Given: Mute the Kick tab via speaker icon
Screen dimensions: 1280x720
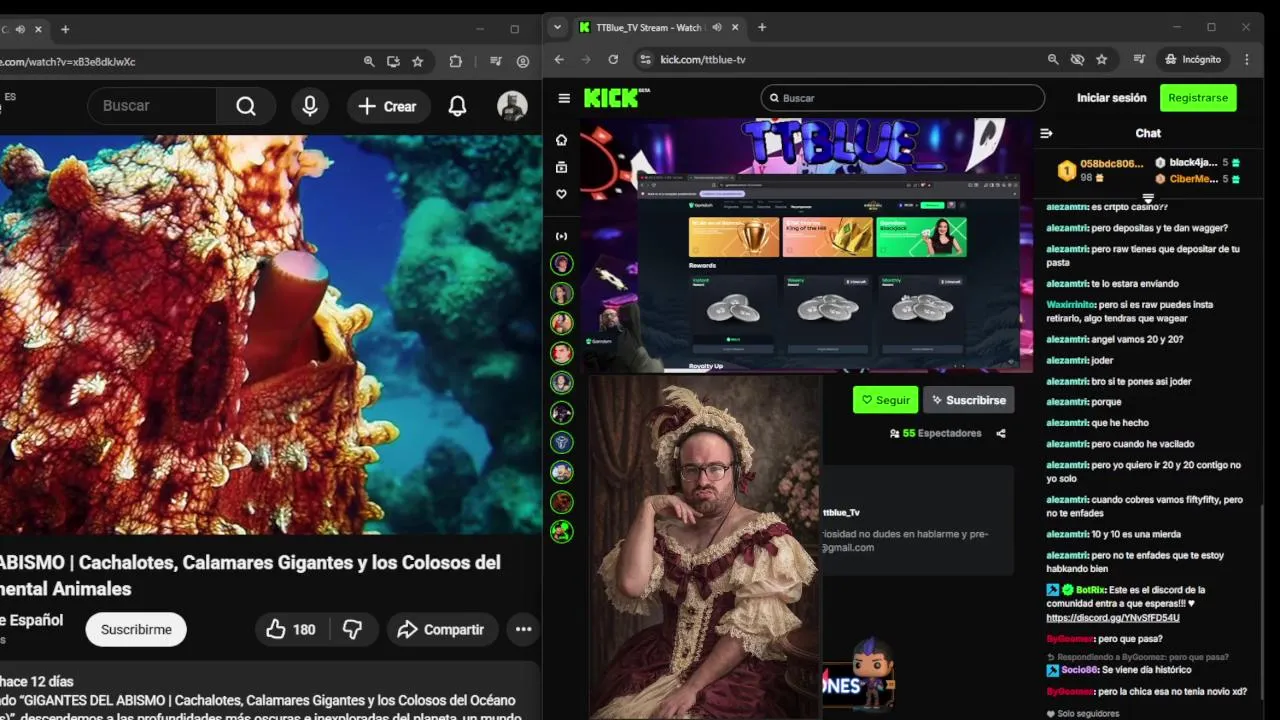Looking at the screenshot, I should pyautogui.click(x=716, y=27).
